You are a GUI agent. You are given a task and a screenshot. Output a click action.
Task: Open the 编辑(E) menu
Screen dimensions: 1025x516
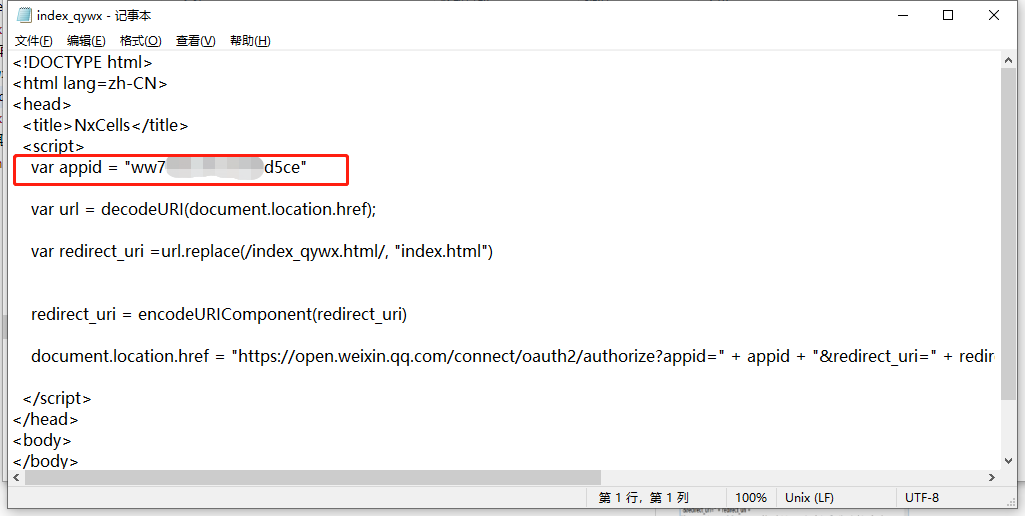pos(86,41)
